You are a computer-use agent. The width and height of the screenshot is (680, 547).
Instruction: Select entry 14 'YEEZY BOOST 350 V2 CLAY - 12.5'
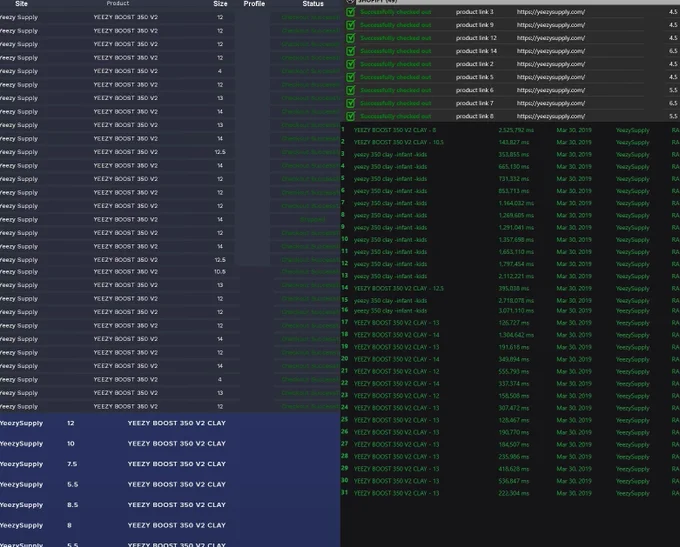pyautogui.click(x=399, y=288)
